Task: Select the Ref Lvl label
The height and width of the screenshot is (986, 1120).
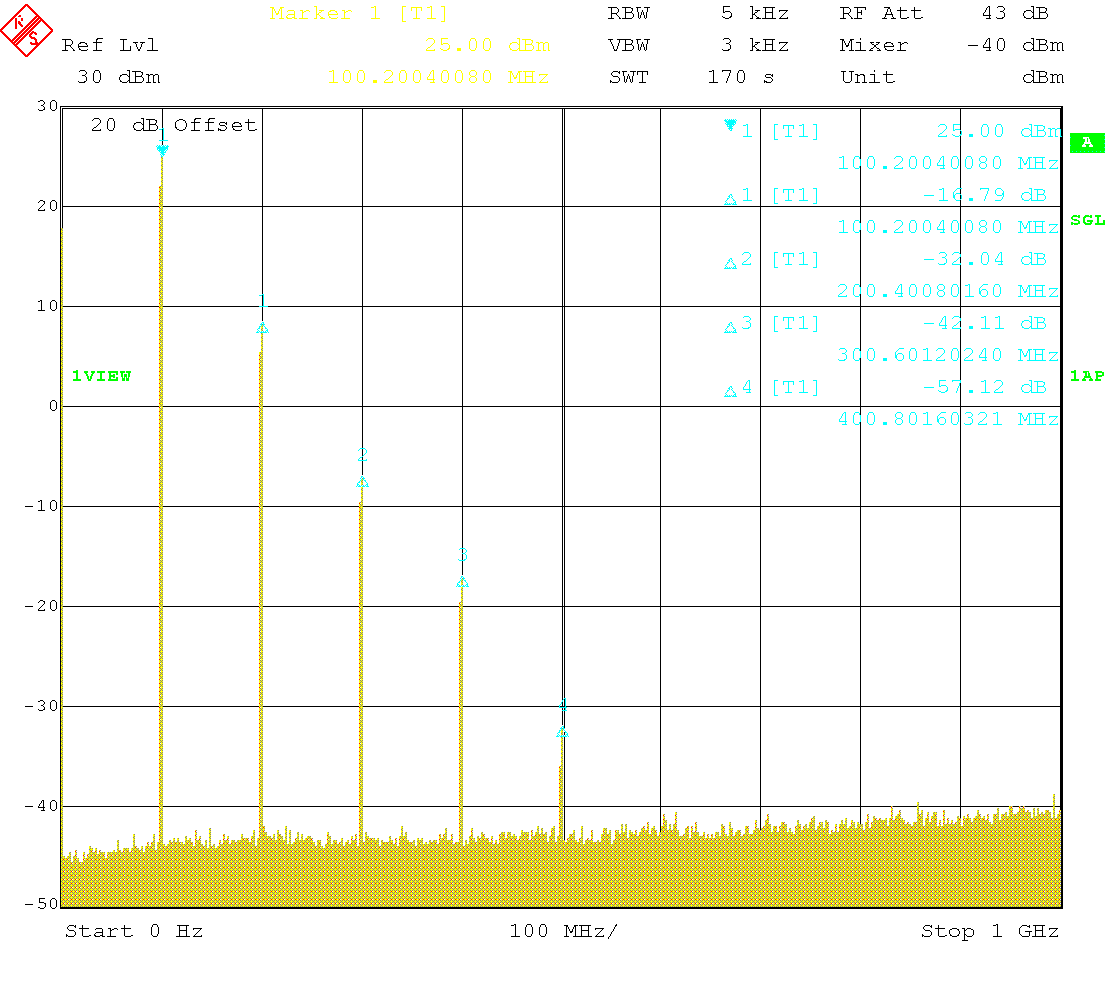Action: [x=109, y=46]
